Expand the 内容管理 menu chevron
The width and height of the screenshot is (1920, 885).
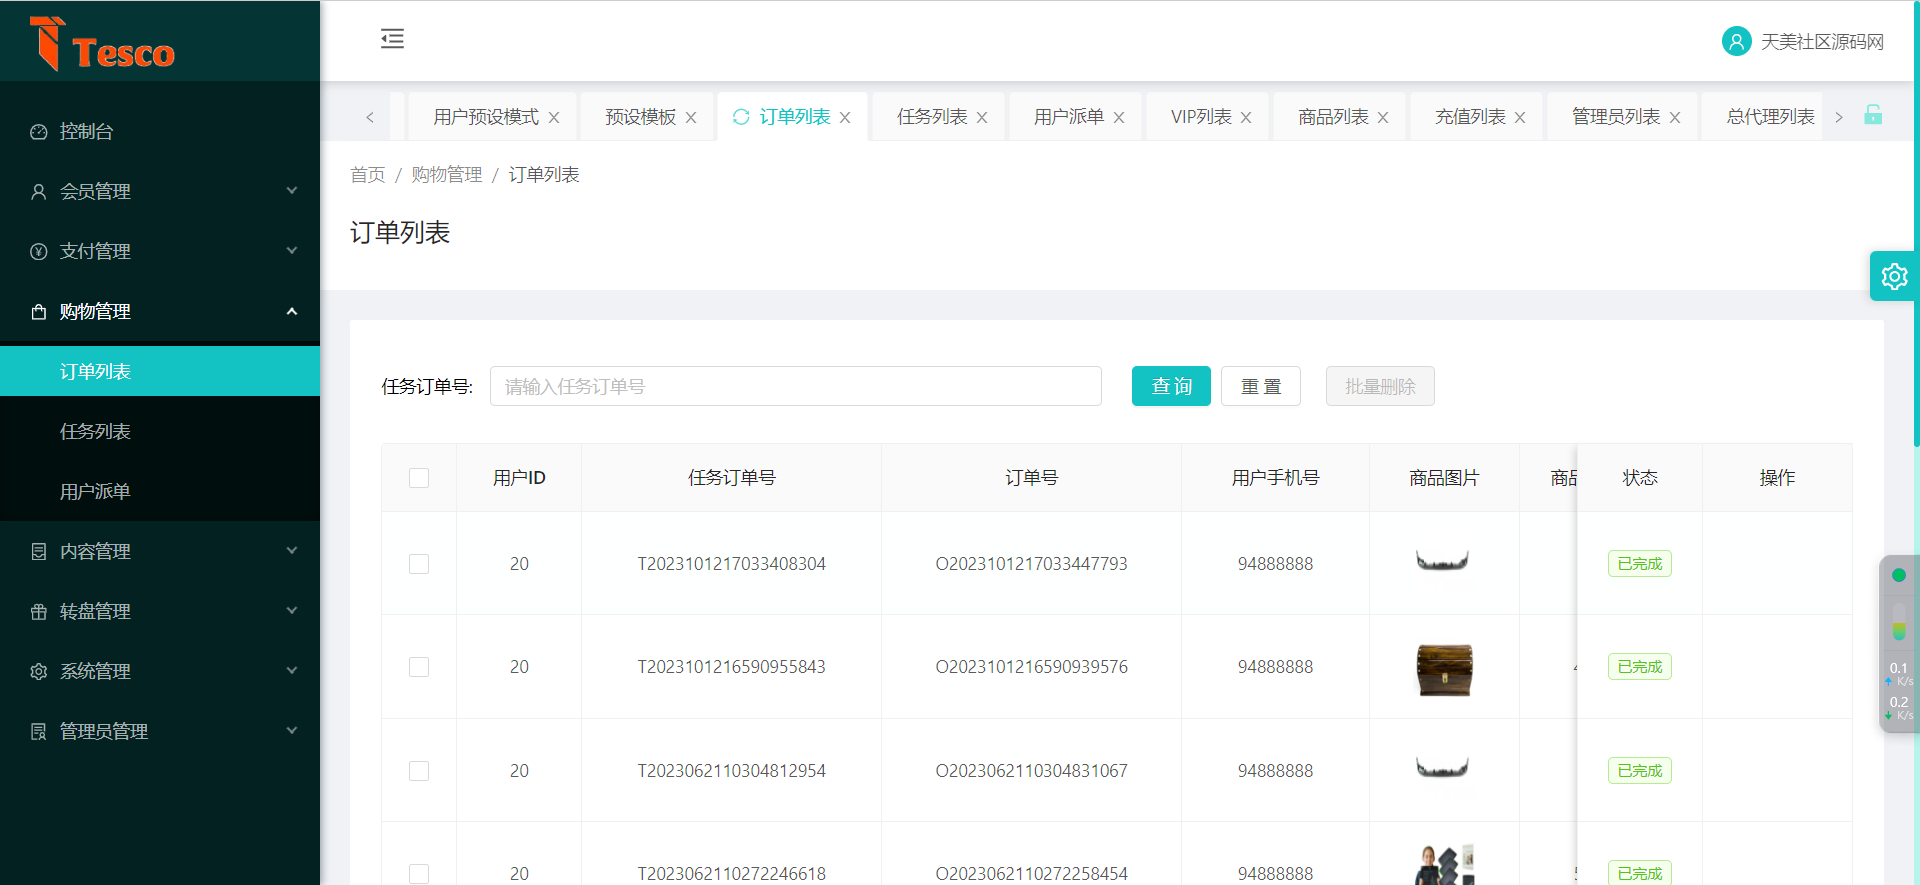[x=292, y=550]
